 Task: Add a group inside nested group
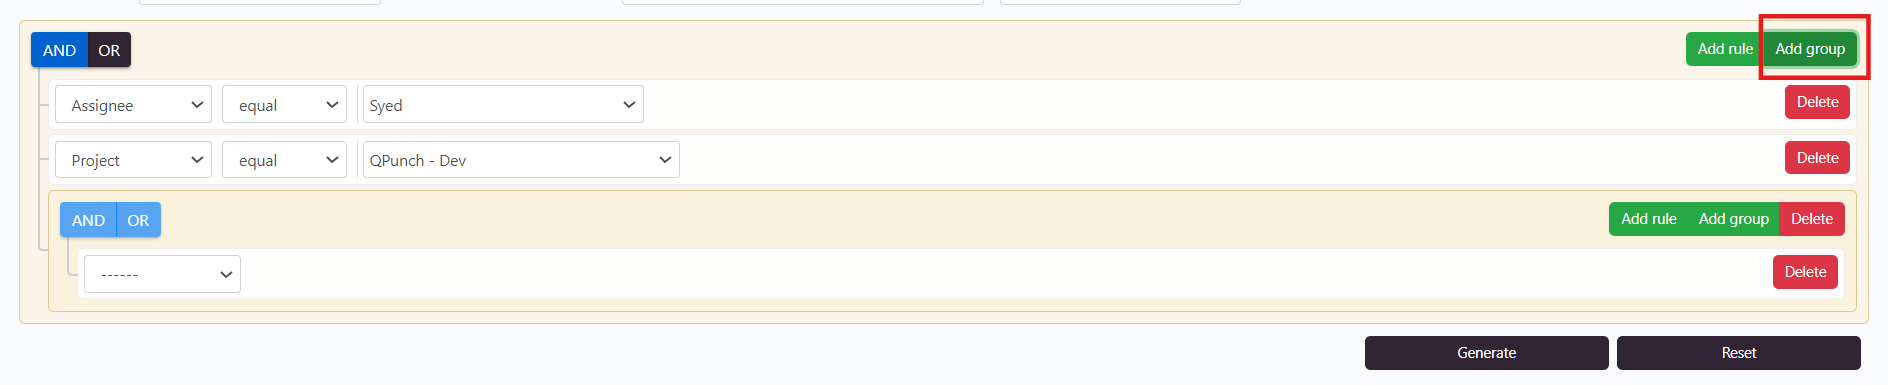[1733, 219]
